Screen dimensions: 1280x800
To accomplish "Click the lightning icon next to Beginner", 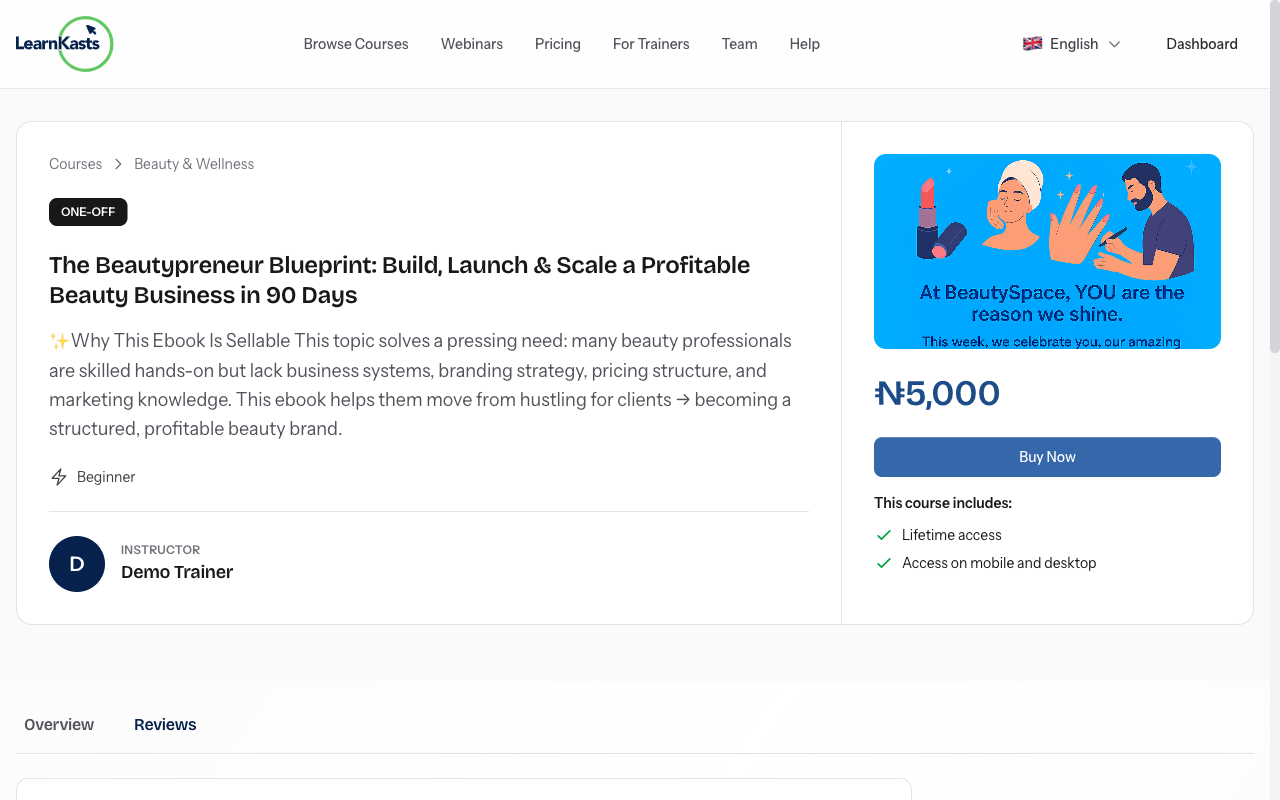I will 58,477.
